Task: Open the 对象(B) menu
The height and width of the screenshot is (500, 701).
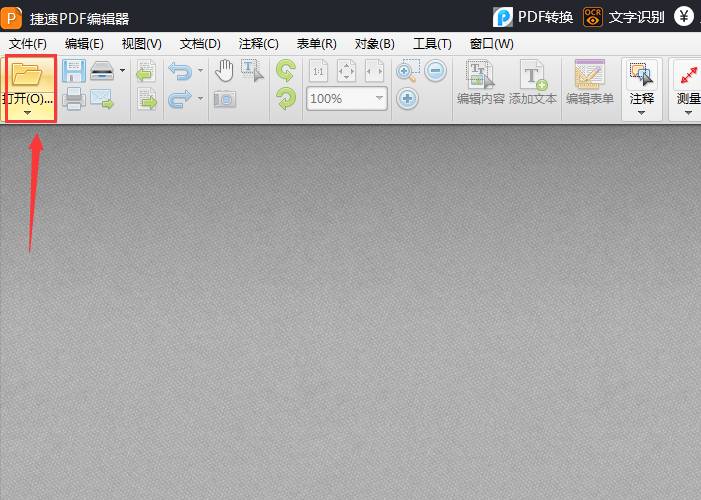Action: [x=375, y=44]
